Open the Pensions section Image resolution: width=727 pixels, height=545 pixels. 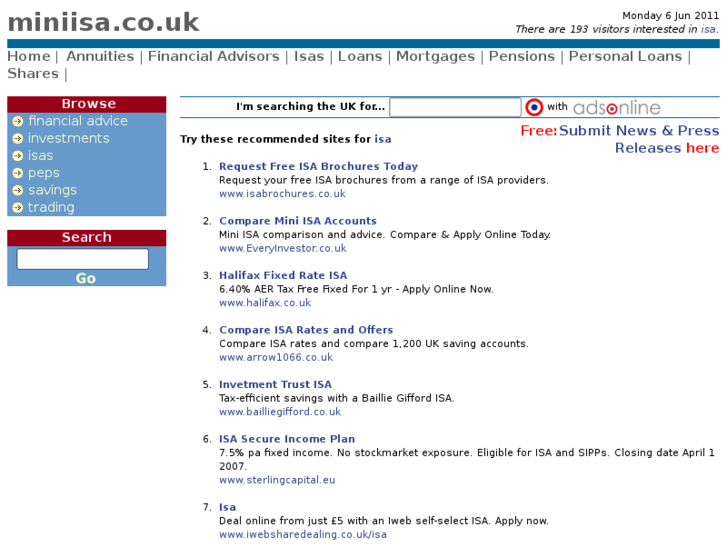pyautogui.click(x=522, y=56)
